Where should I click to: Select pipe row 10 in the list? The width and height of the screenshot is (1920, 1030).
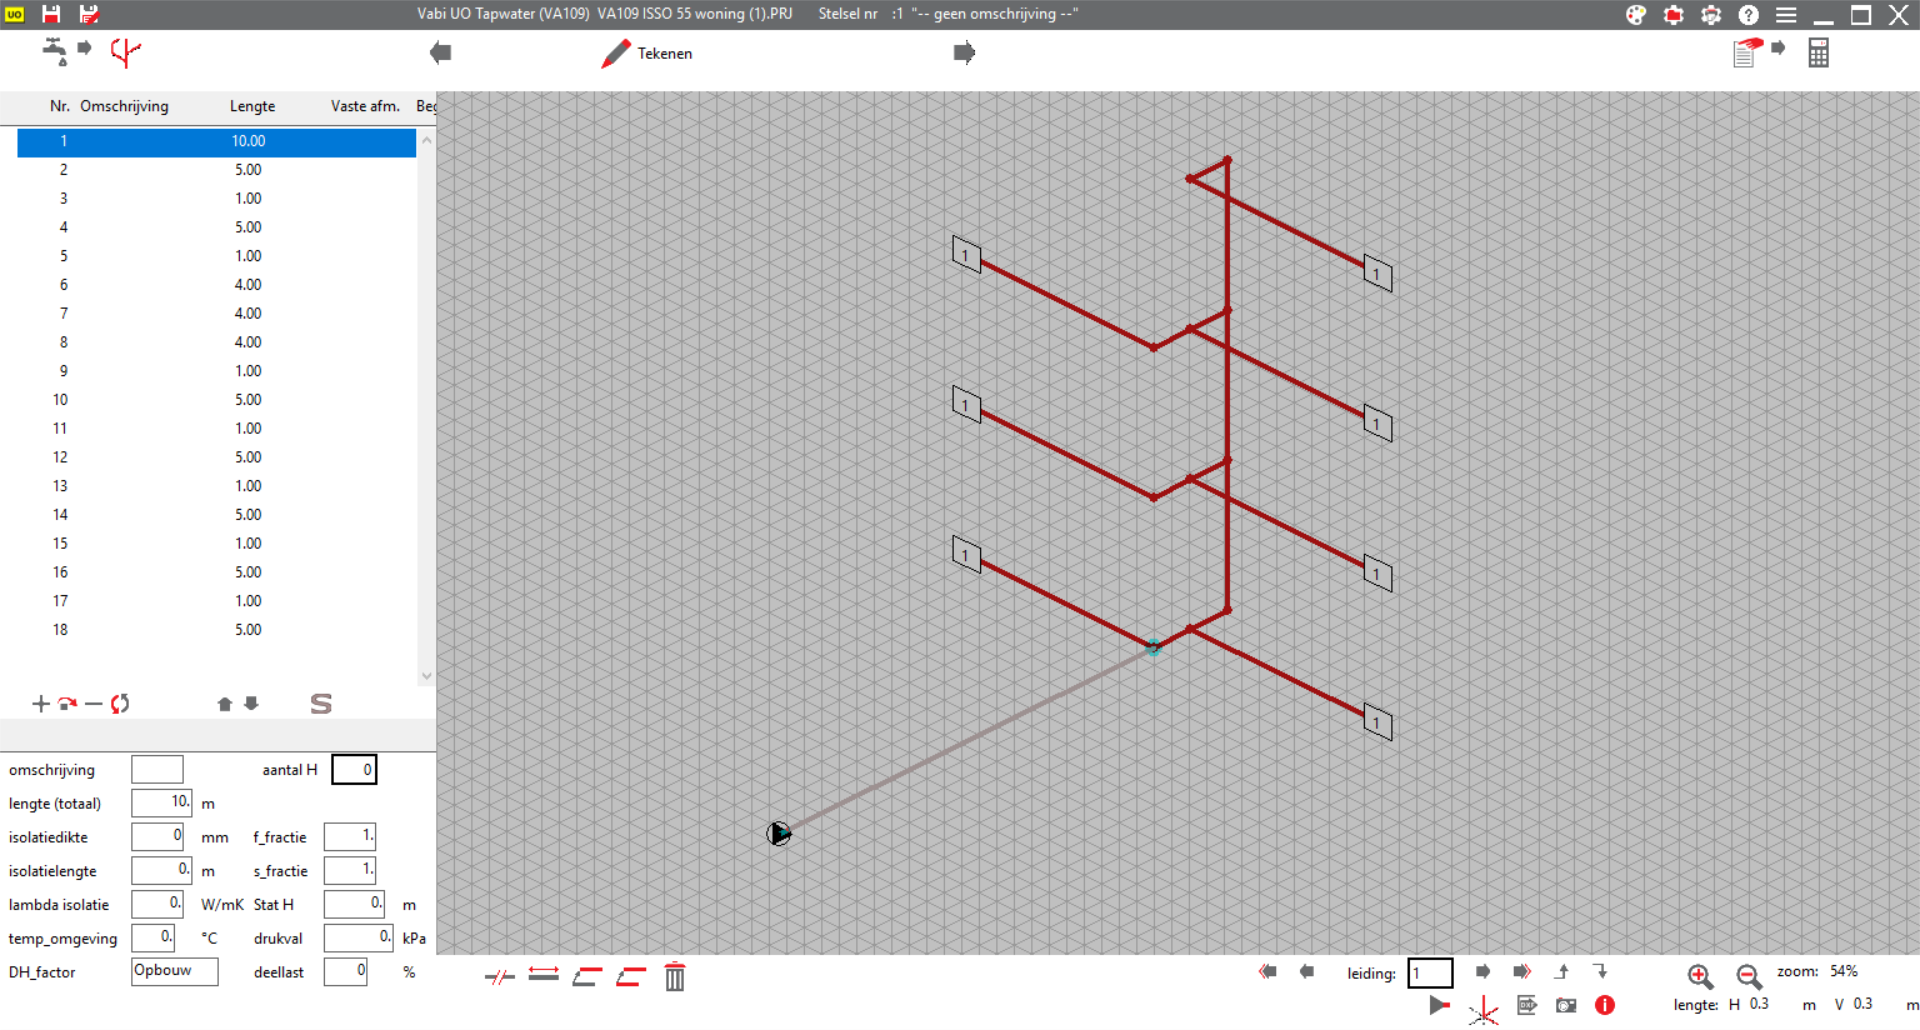pos(216,400)
